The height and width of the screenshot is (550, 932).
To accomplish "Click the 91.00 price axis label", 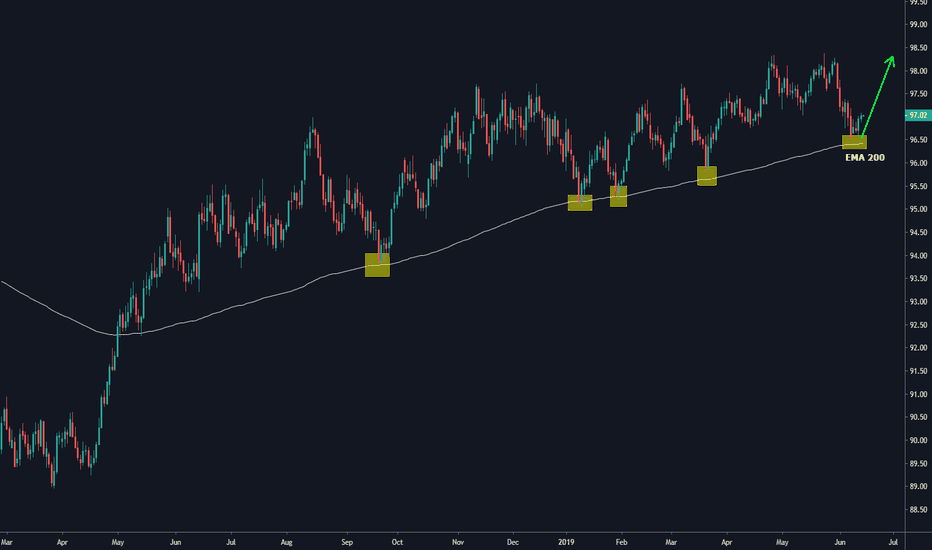I will pyautogui.click(x=918, y=394).
